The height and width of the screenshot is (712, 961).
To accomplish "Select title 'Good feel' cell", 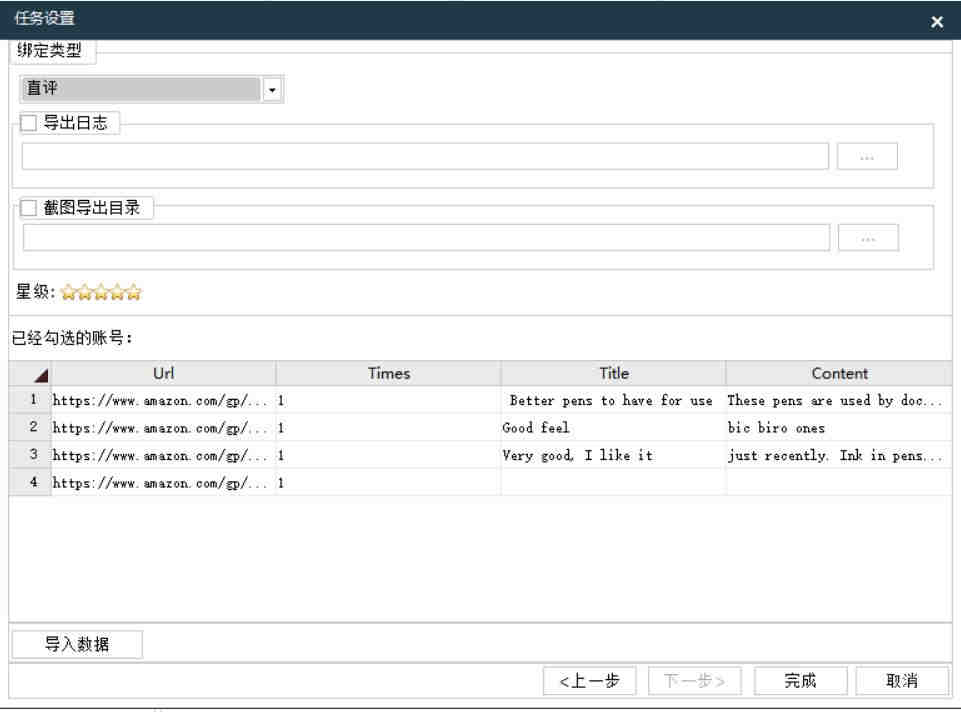I will click(x=613, y=428).
